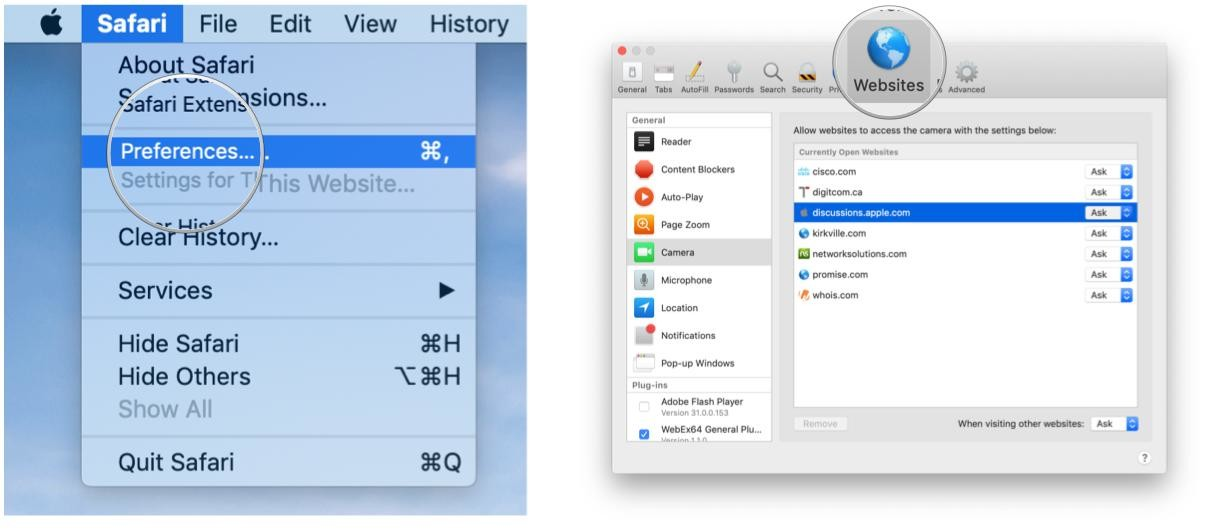The image size is (1211, 531).
Task: Open the View menu
Action: [x=370, y=22]
